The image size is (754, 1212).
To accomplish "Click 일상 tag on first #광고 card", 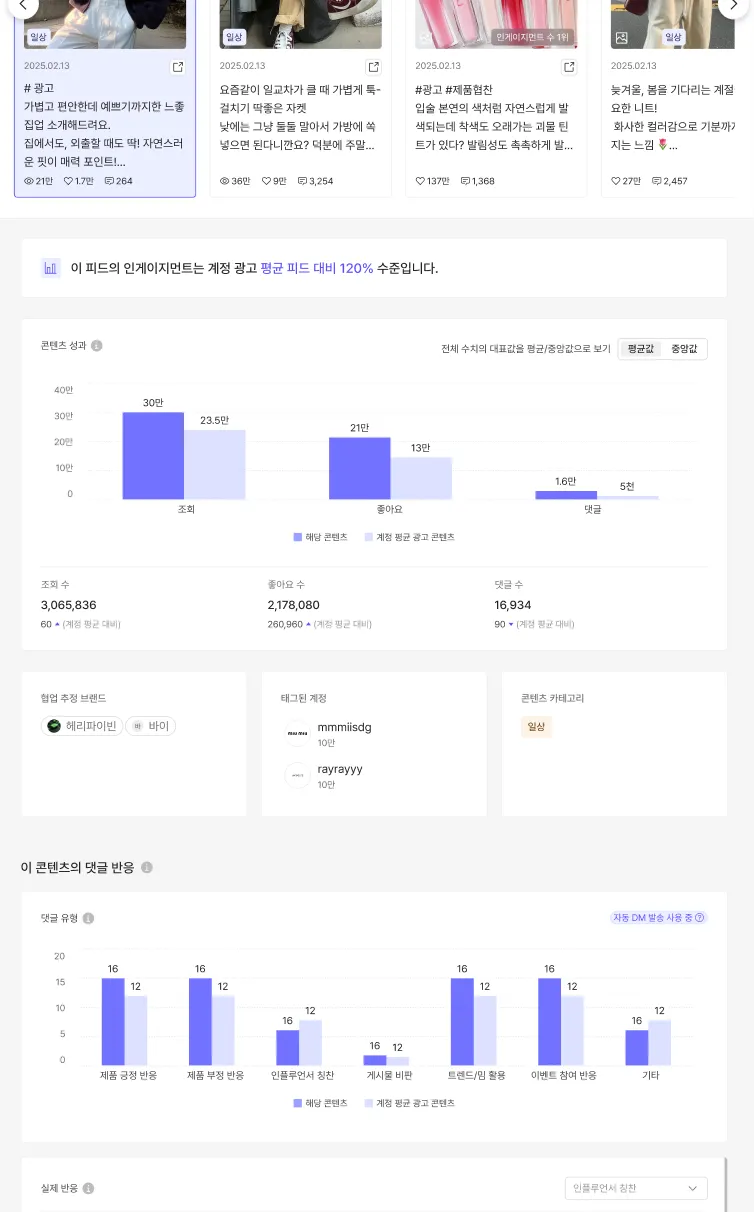I will coord(38,37).
